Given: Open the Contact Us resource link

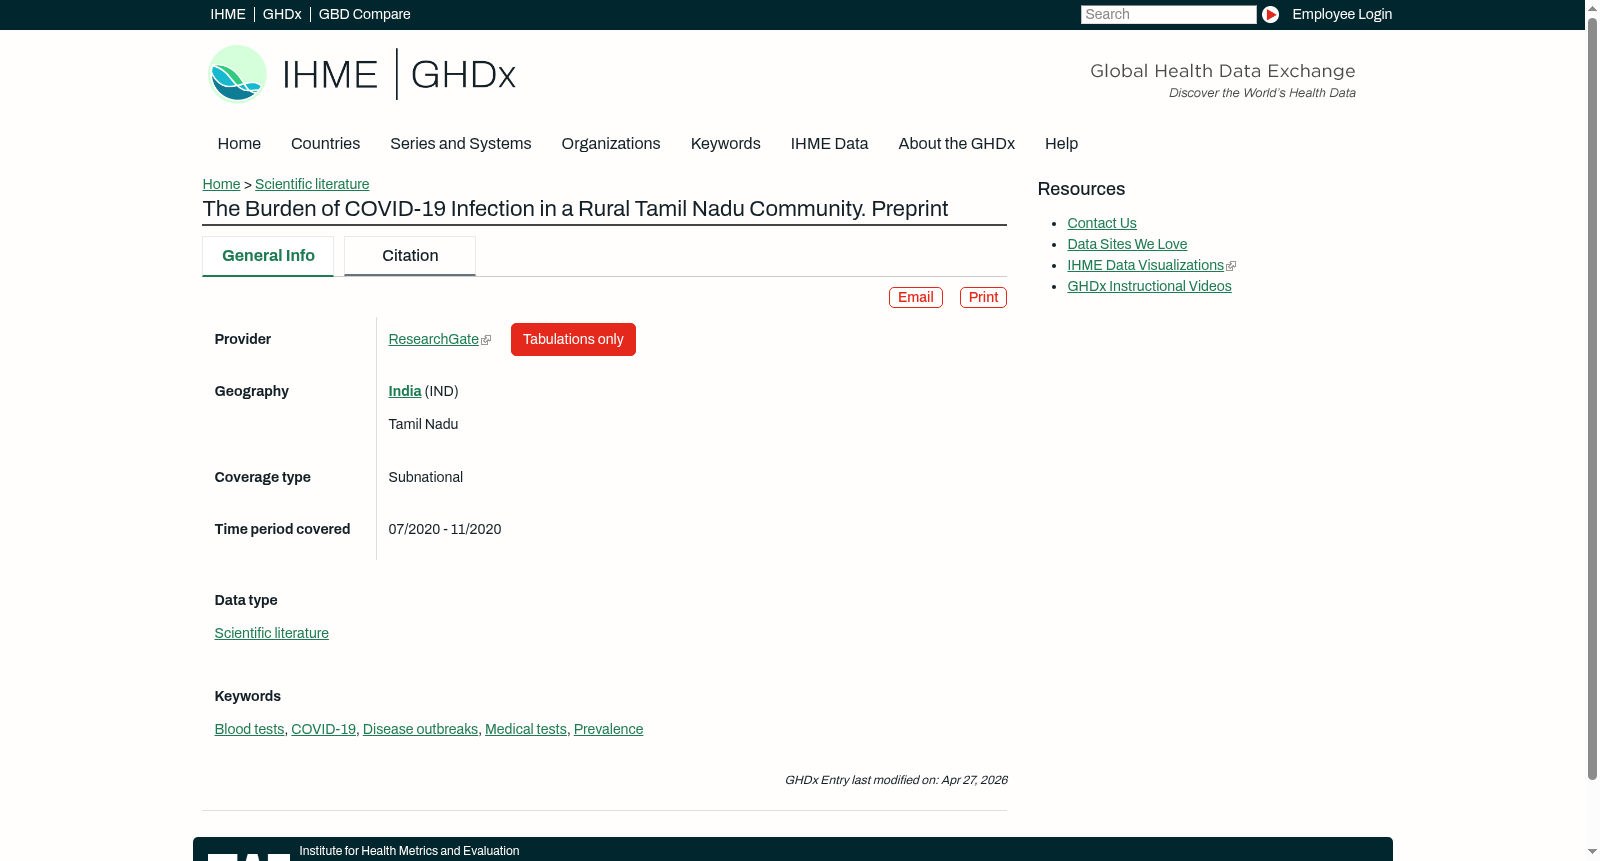Looking at the screenshot, I should coord(1101,223).
